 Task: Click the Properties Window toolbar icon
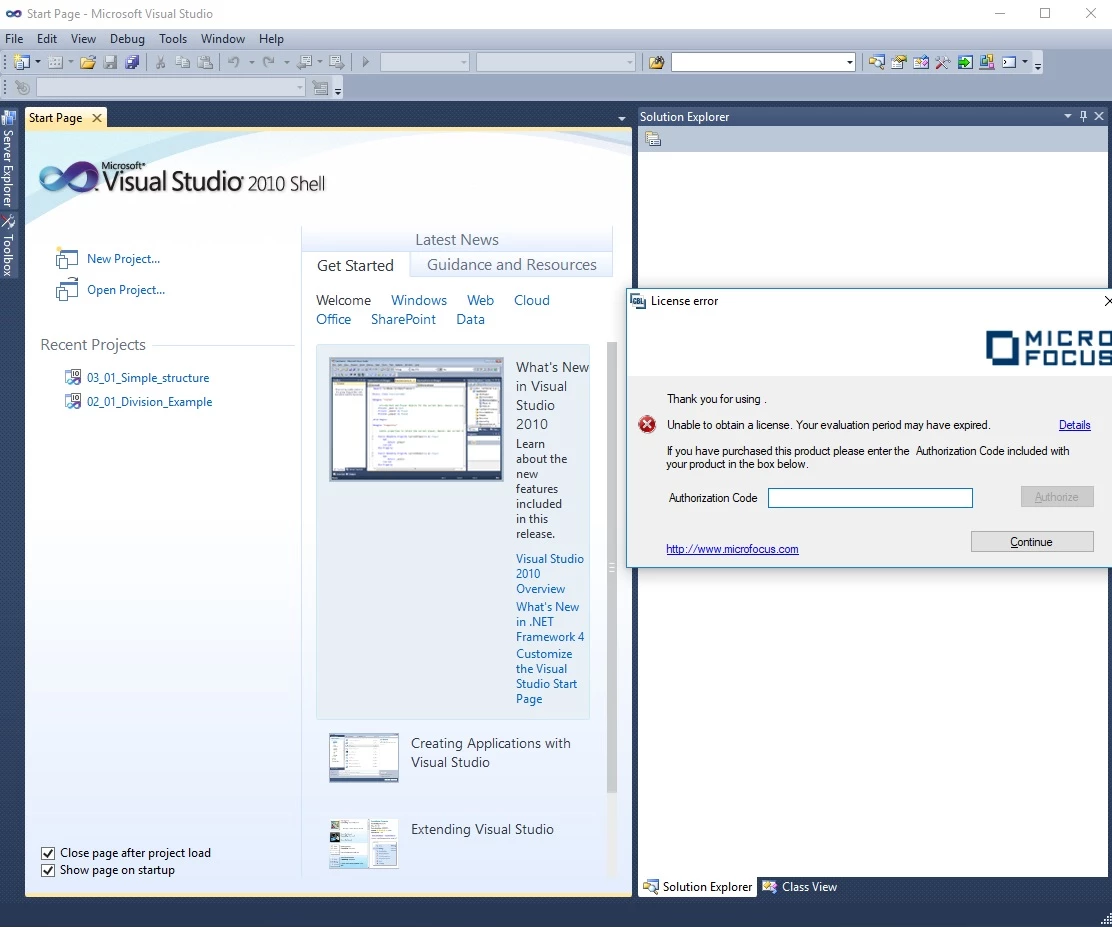[x=899, y=62]
